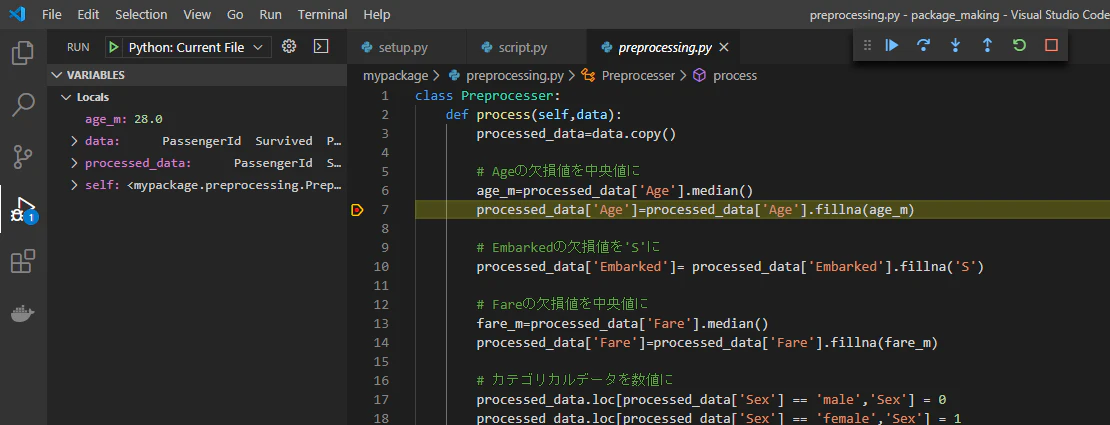This screenshot has height=425, width=1110.
Task: Click on the 'class Preprocesser:' code line
Action: pos(488,96)
